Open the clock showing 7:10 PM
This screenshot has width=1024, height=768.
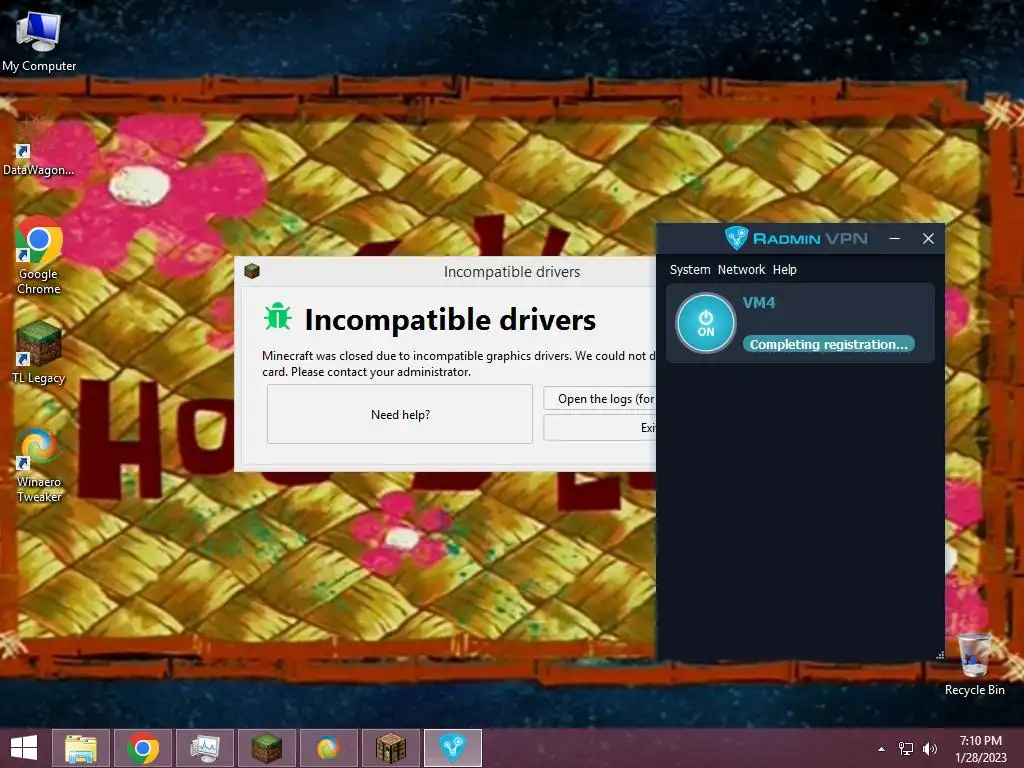(981, 749)
